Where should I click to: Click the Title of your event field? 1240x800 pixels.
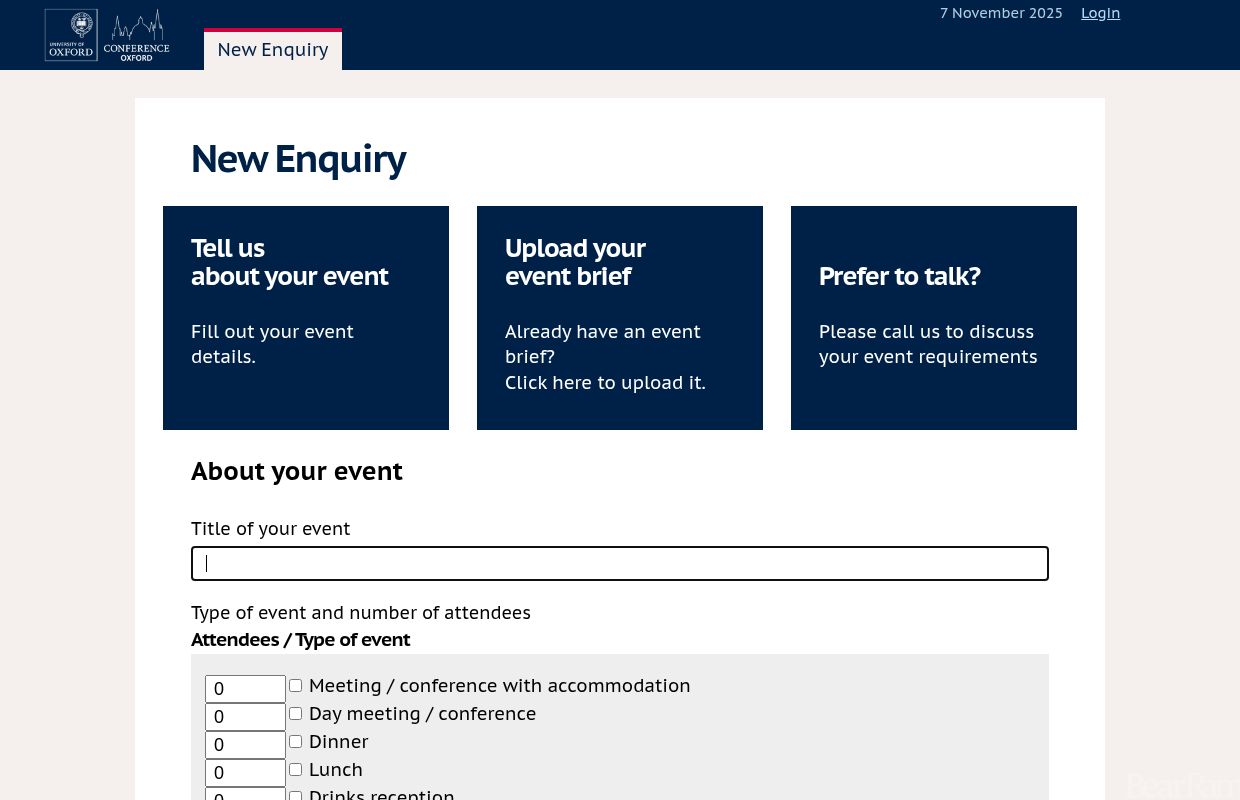tap(619, 563)
